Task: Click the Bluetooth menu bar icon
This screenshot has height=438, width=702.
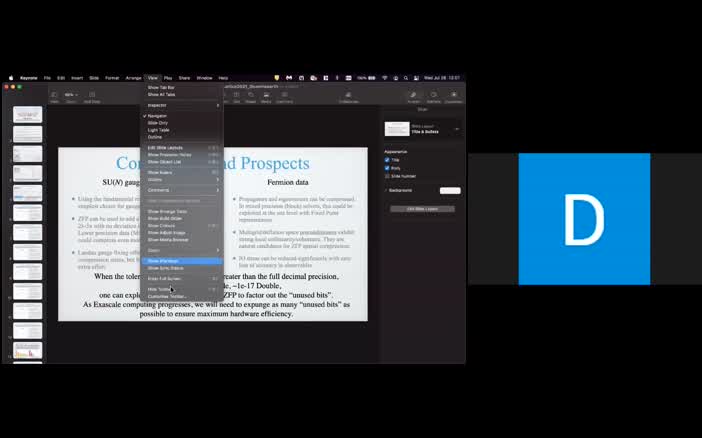Action: tap(337, 78)
